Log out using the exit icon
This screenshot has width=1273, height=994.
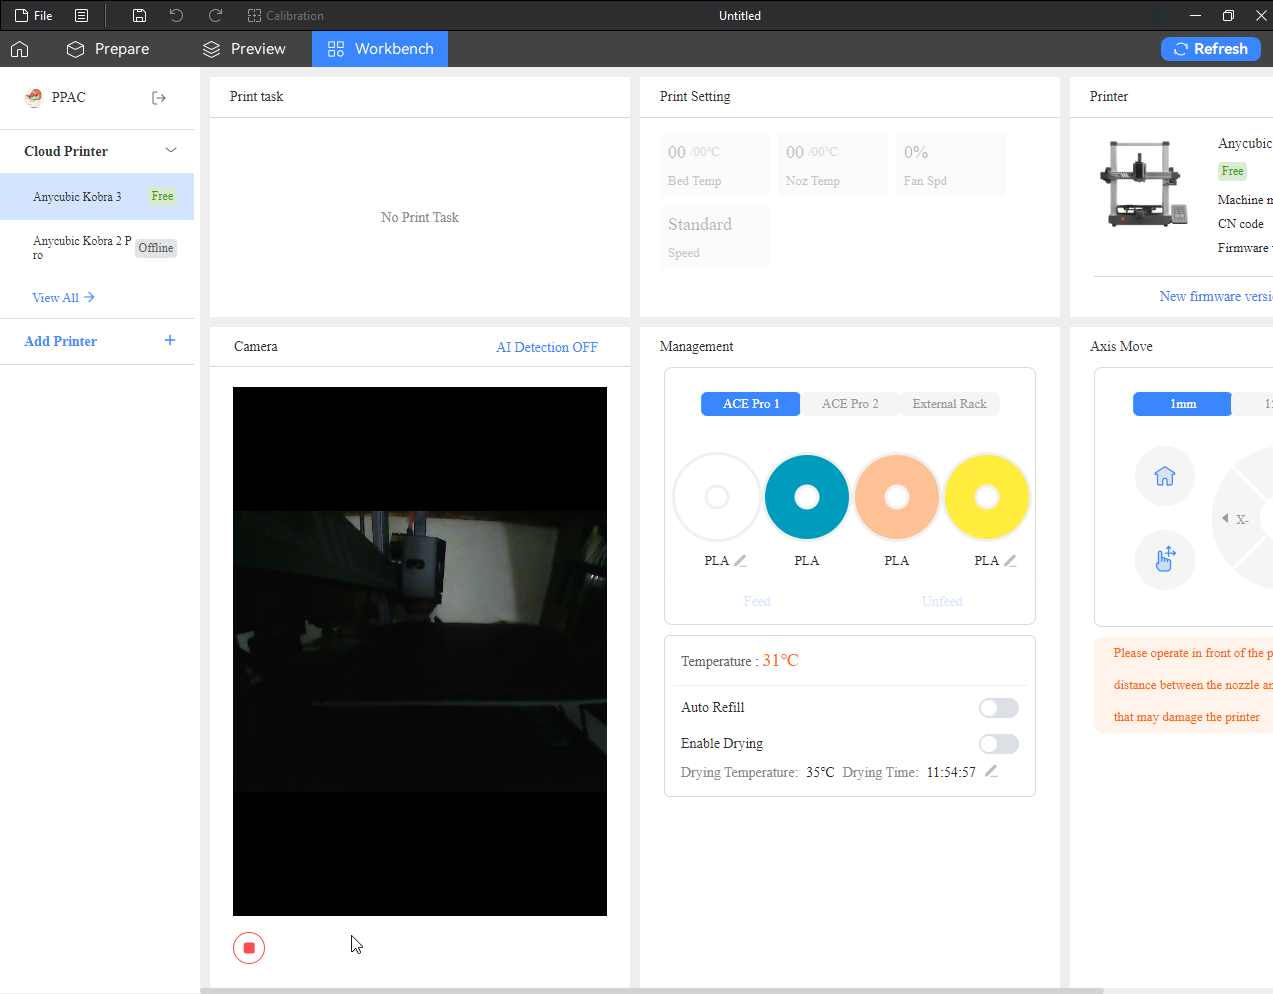coord(158,98)
